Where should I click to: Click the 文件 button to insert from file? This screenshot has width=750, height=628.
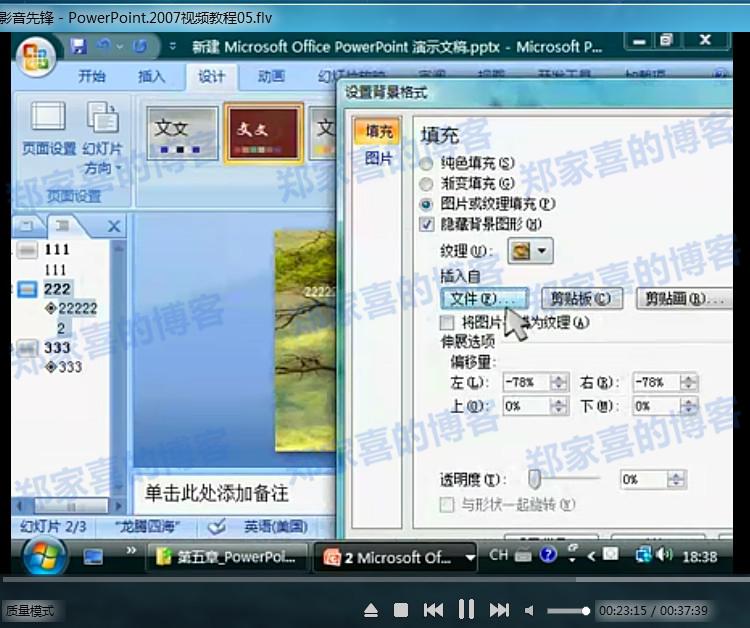(x=484, y=299)
